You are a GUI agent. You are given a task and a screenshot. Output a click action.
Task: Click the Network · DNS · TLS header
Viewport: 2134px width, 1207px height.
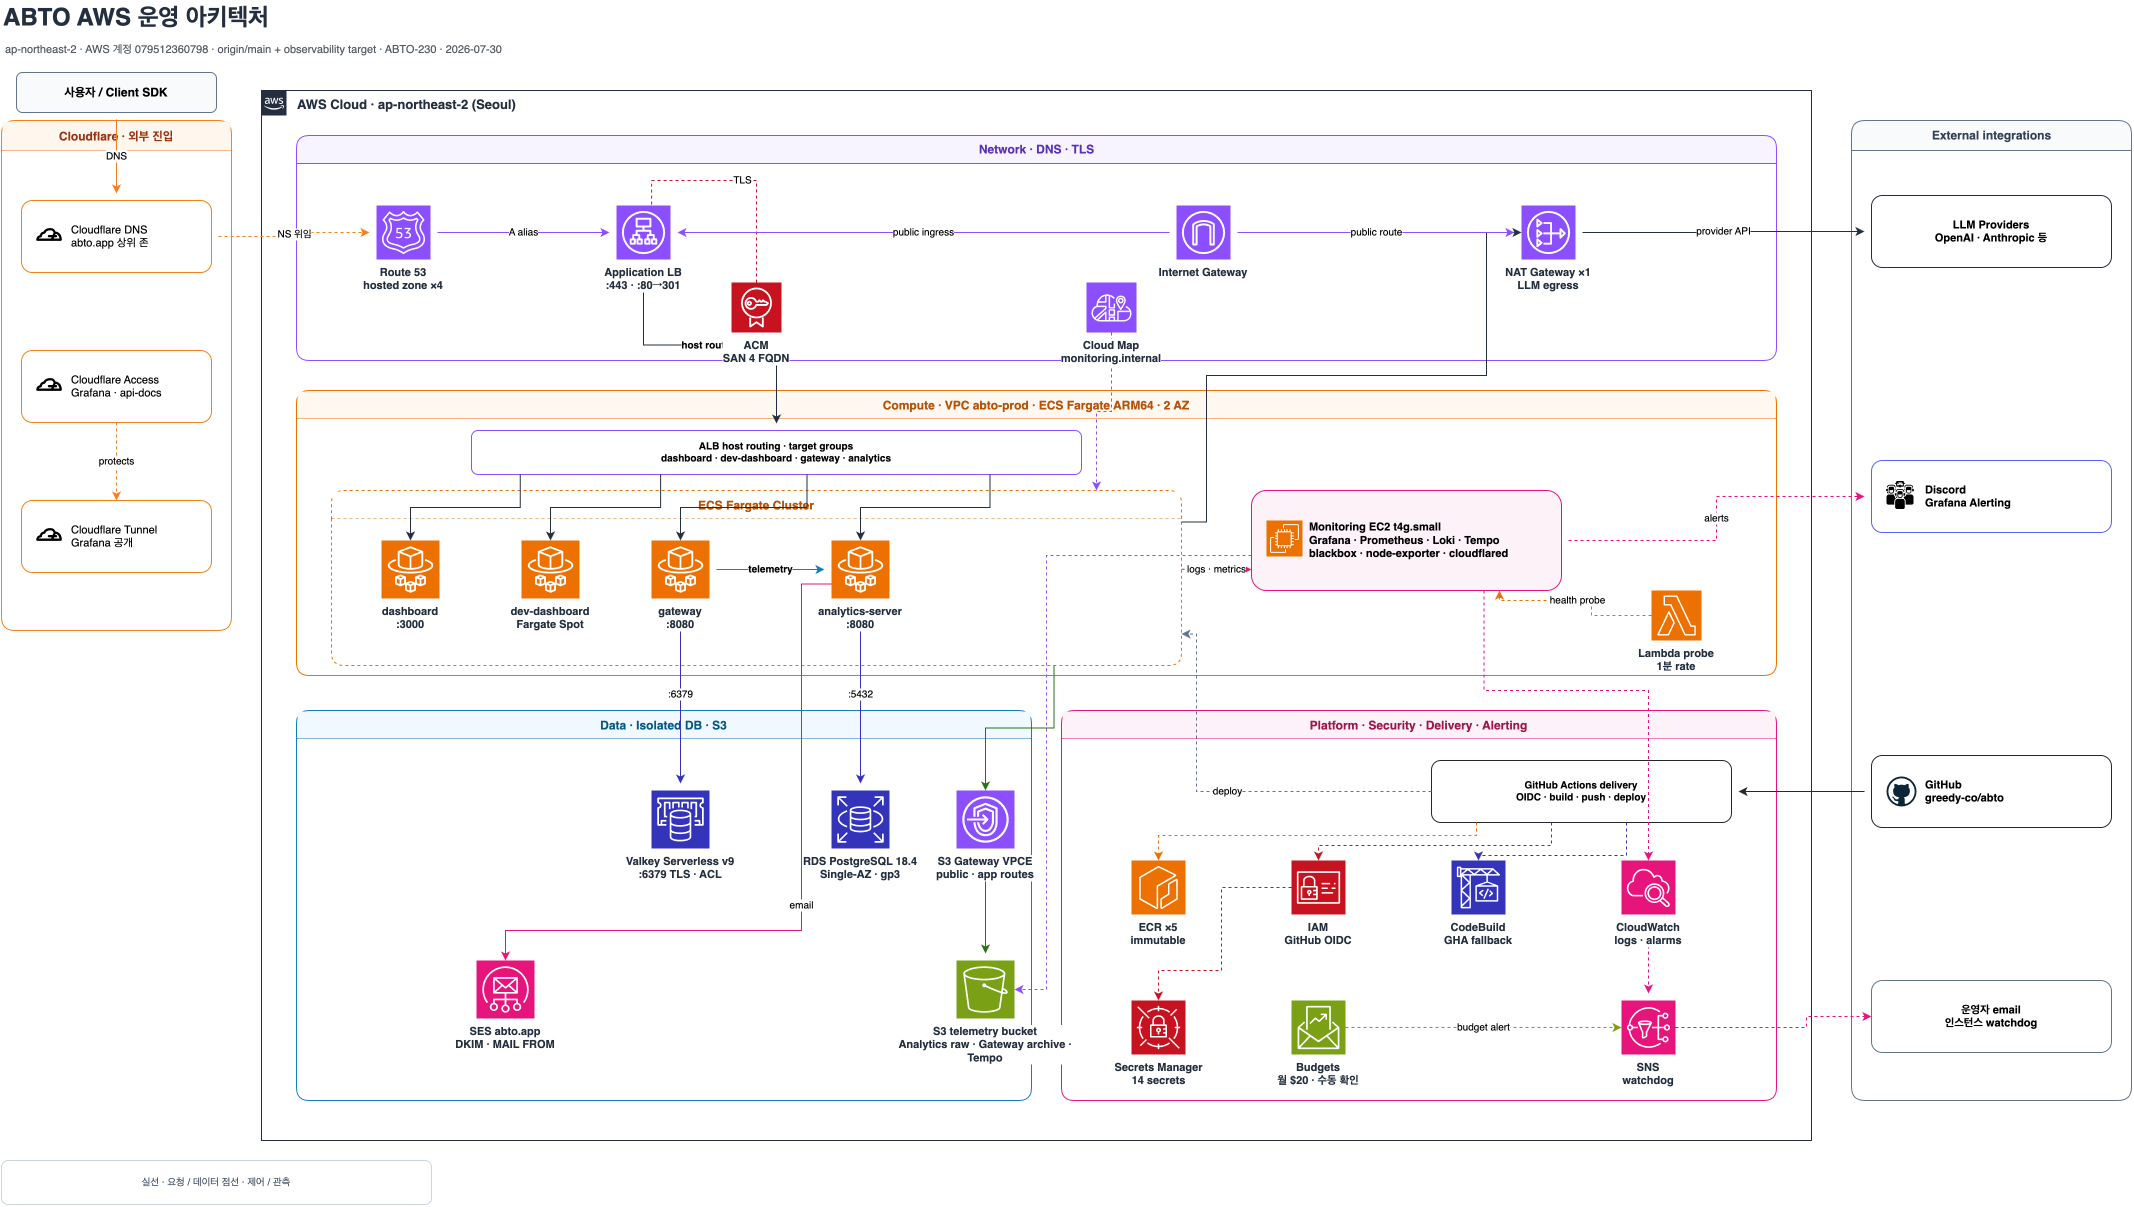1036,150
